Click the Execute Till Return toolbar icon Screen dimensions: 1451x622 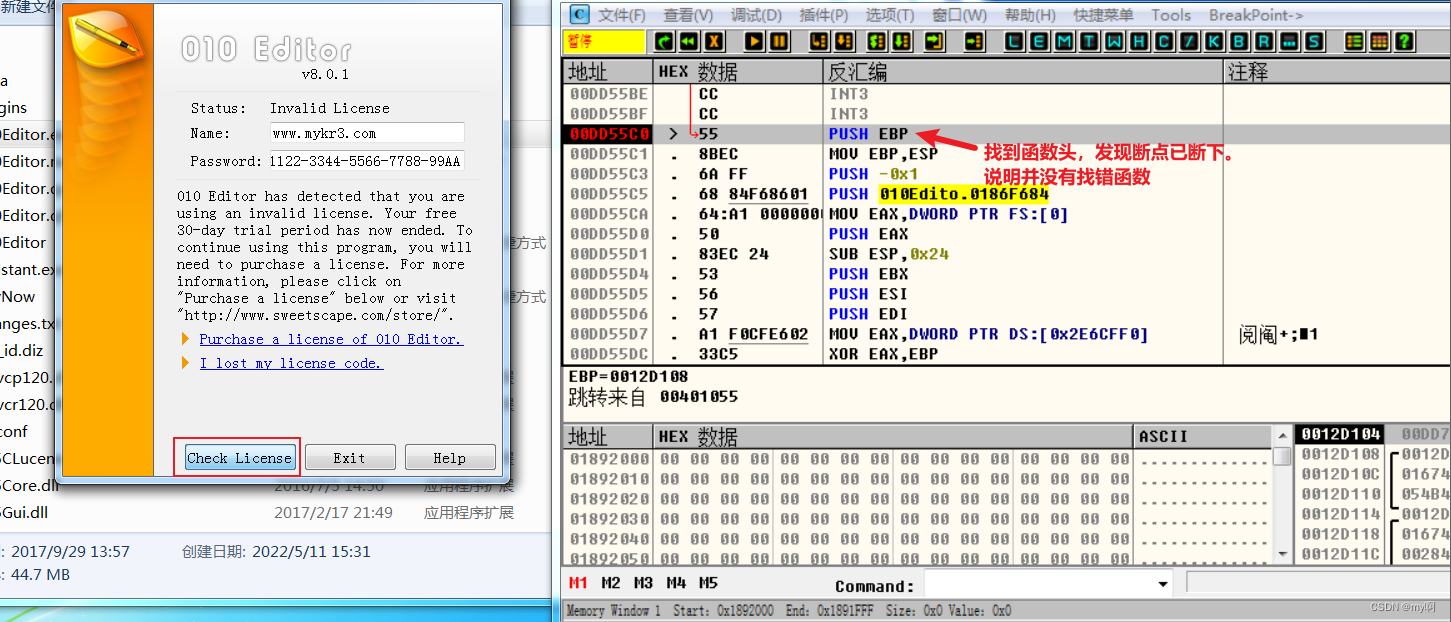(936, 41)
